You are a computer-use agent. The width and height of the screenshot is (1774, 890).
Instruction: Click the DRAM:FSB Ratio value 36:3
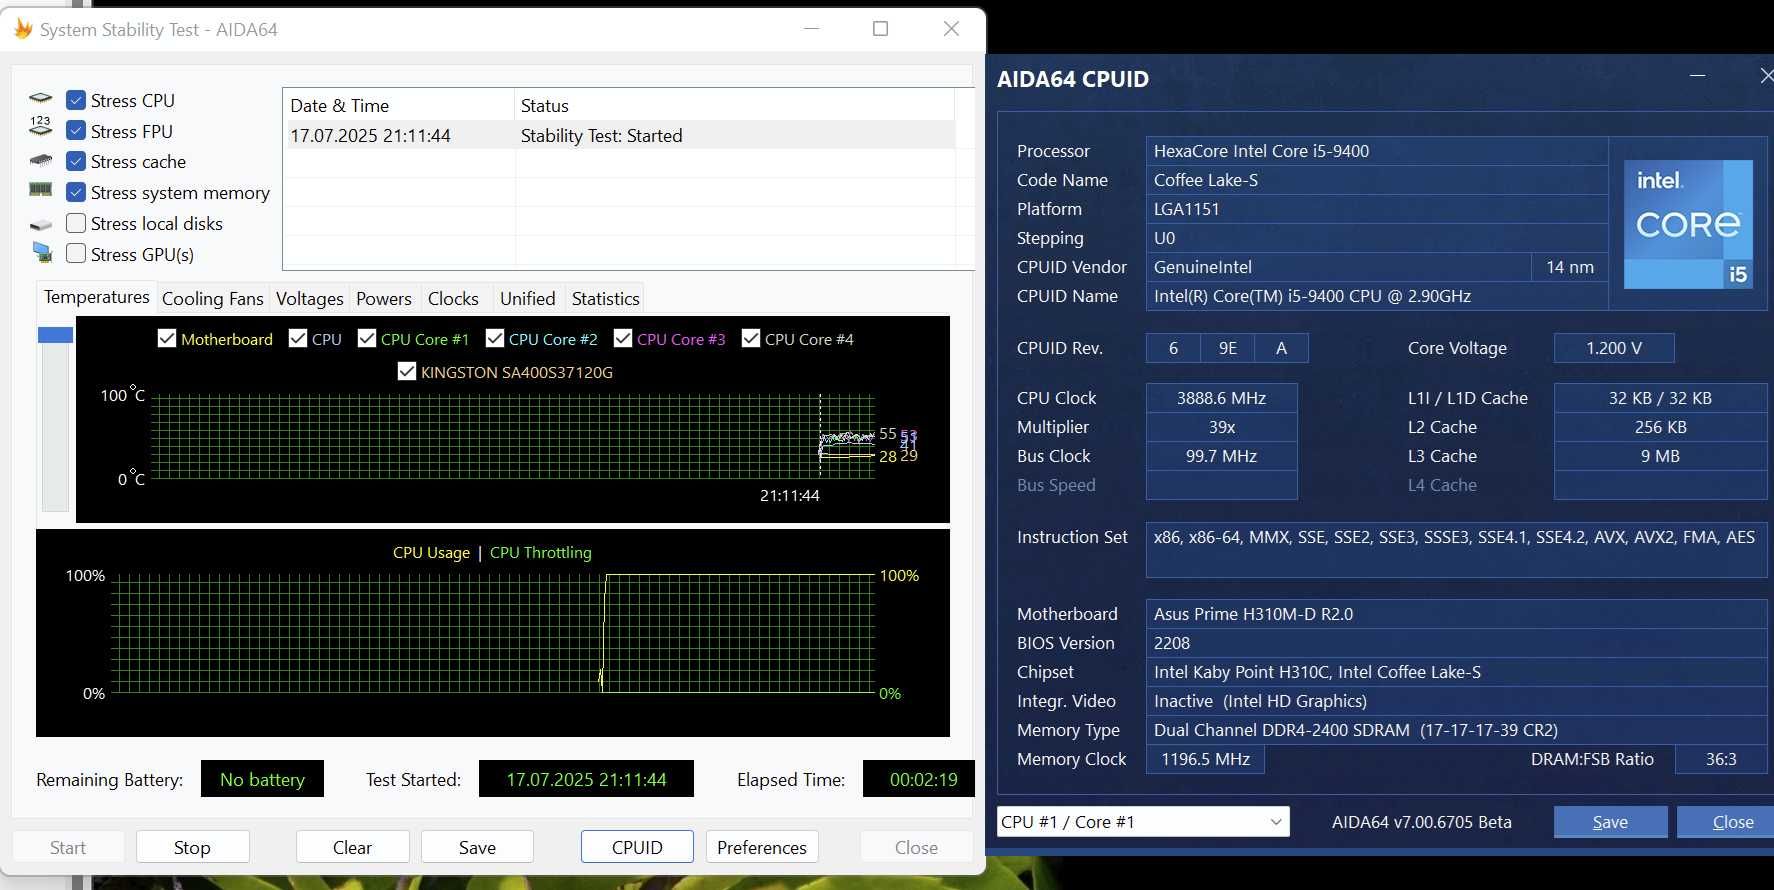tap(1721, 759)
